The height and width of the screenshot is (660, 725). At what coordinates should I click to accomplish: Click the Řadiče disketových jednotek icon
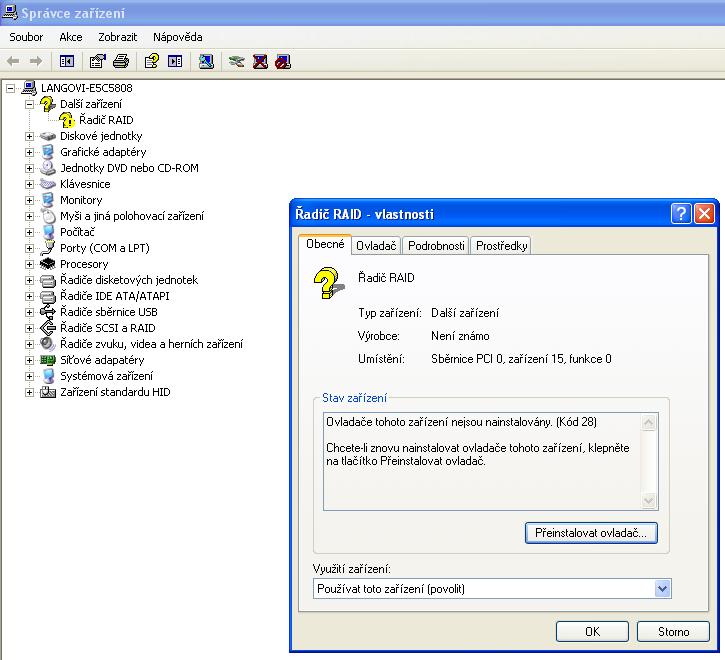click(x=48, y=280)
